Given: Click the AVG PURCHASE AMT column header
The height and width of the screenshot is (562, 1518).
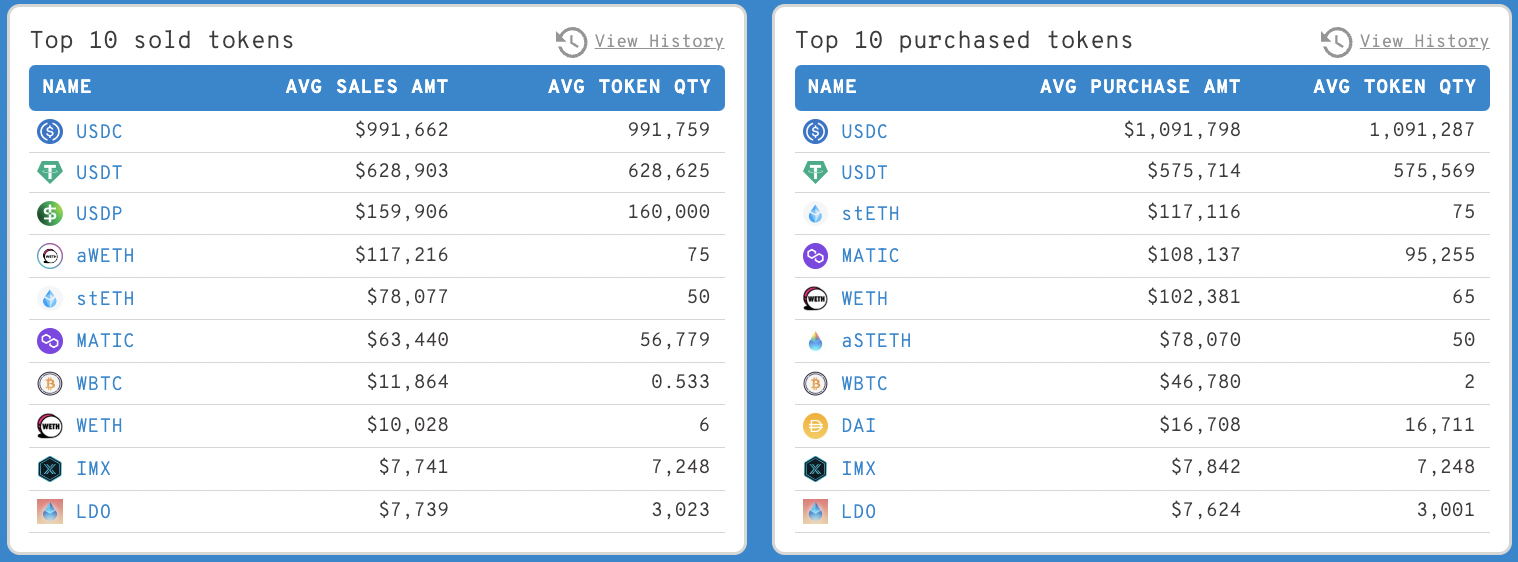Looking at the screenshot, I should (1140, 87).
